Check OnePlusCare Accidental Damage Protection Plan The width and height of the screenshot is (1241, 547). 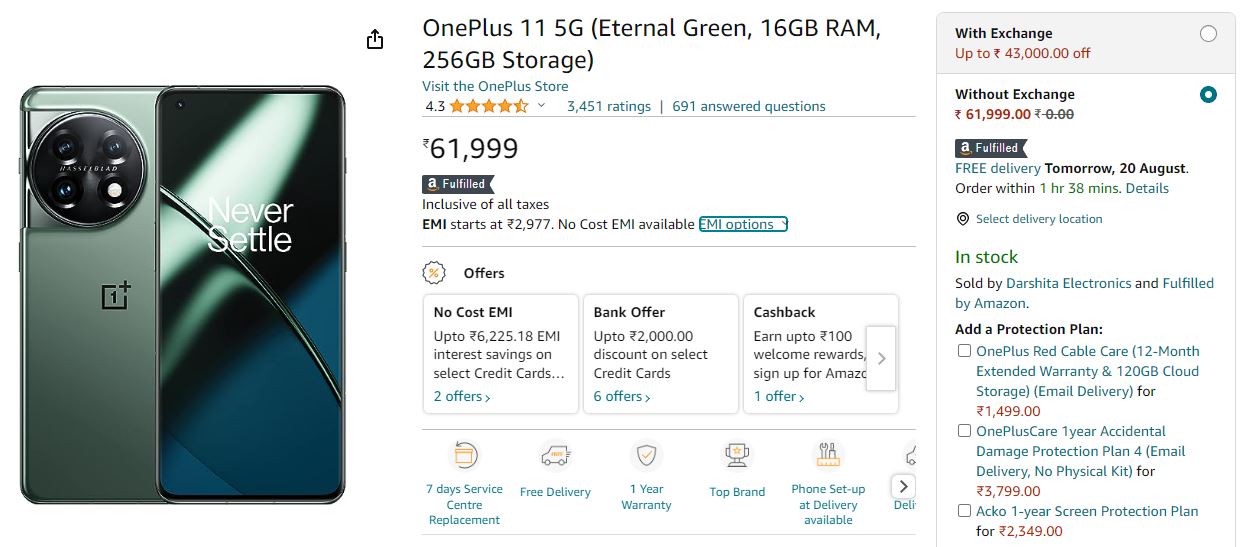[x=964, y=431]
